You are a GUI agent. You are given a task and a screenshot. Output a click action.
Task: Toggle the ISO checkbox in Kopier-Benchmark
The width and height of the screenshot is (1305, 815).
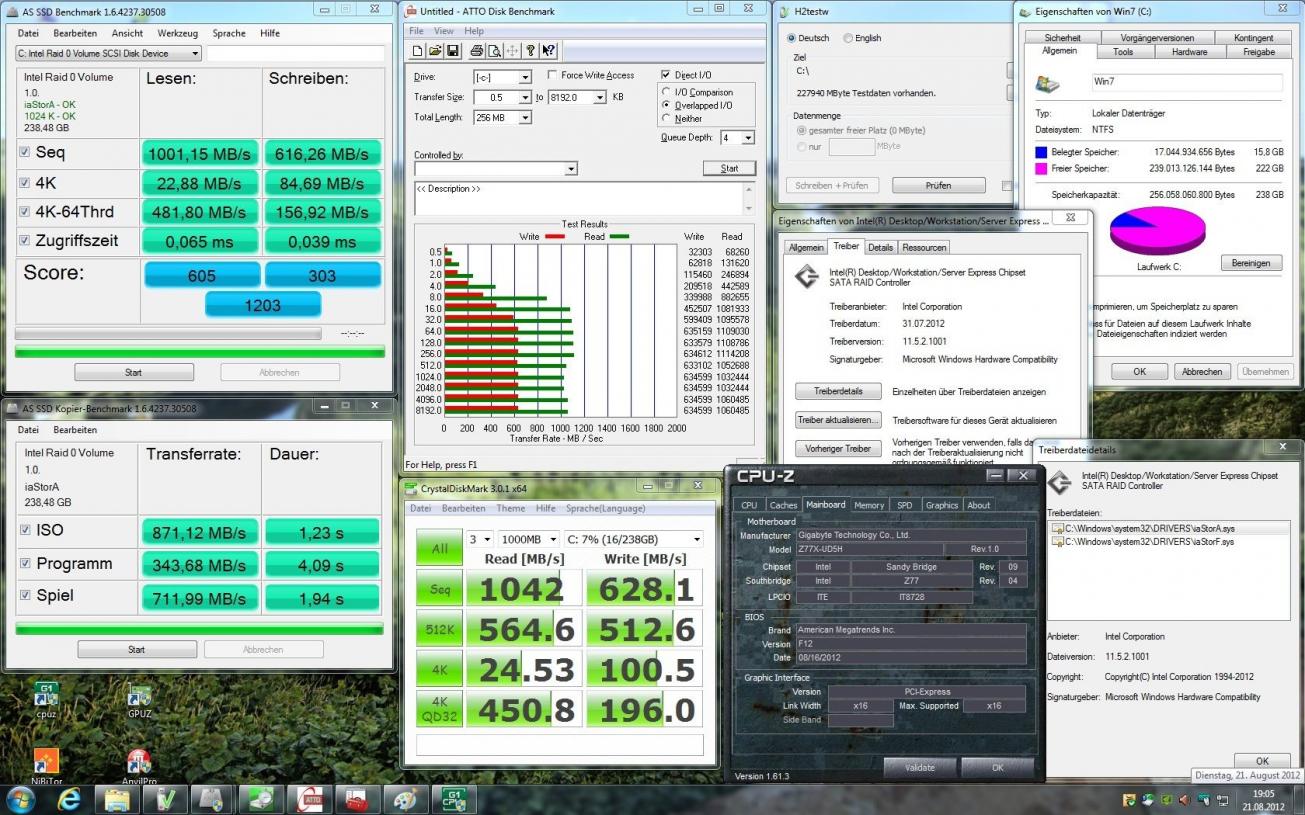click(25, 530)
